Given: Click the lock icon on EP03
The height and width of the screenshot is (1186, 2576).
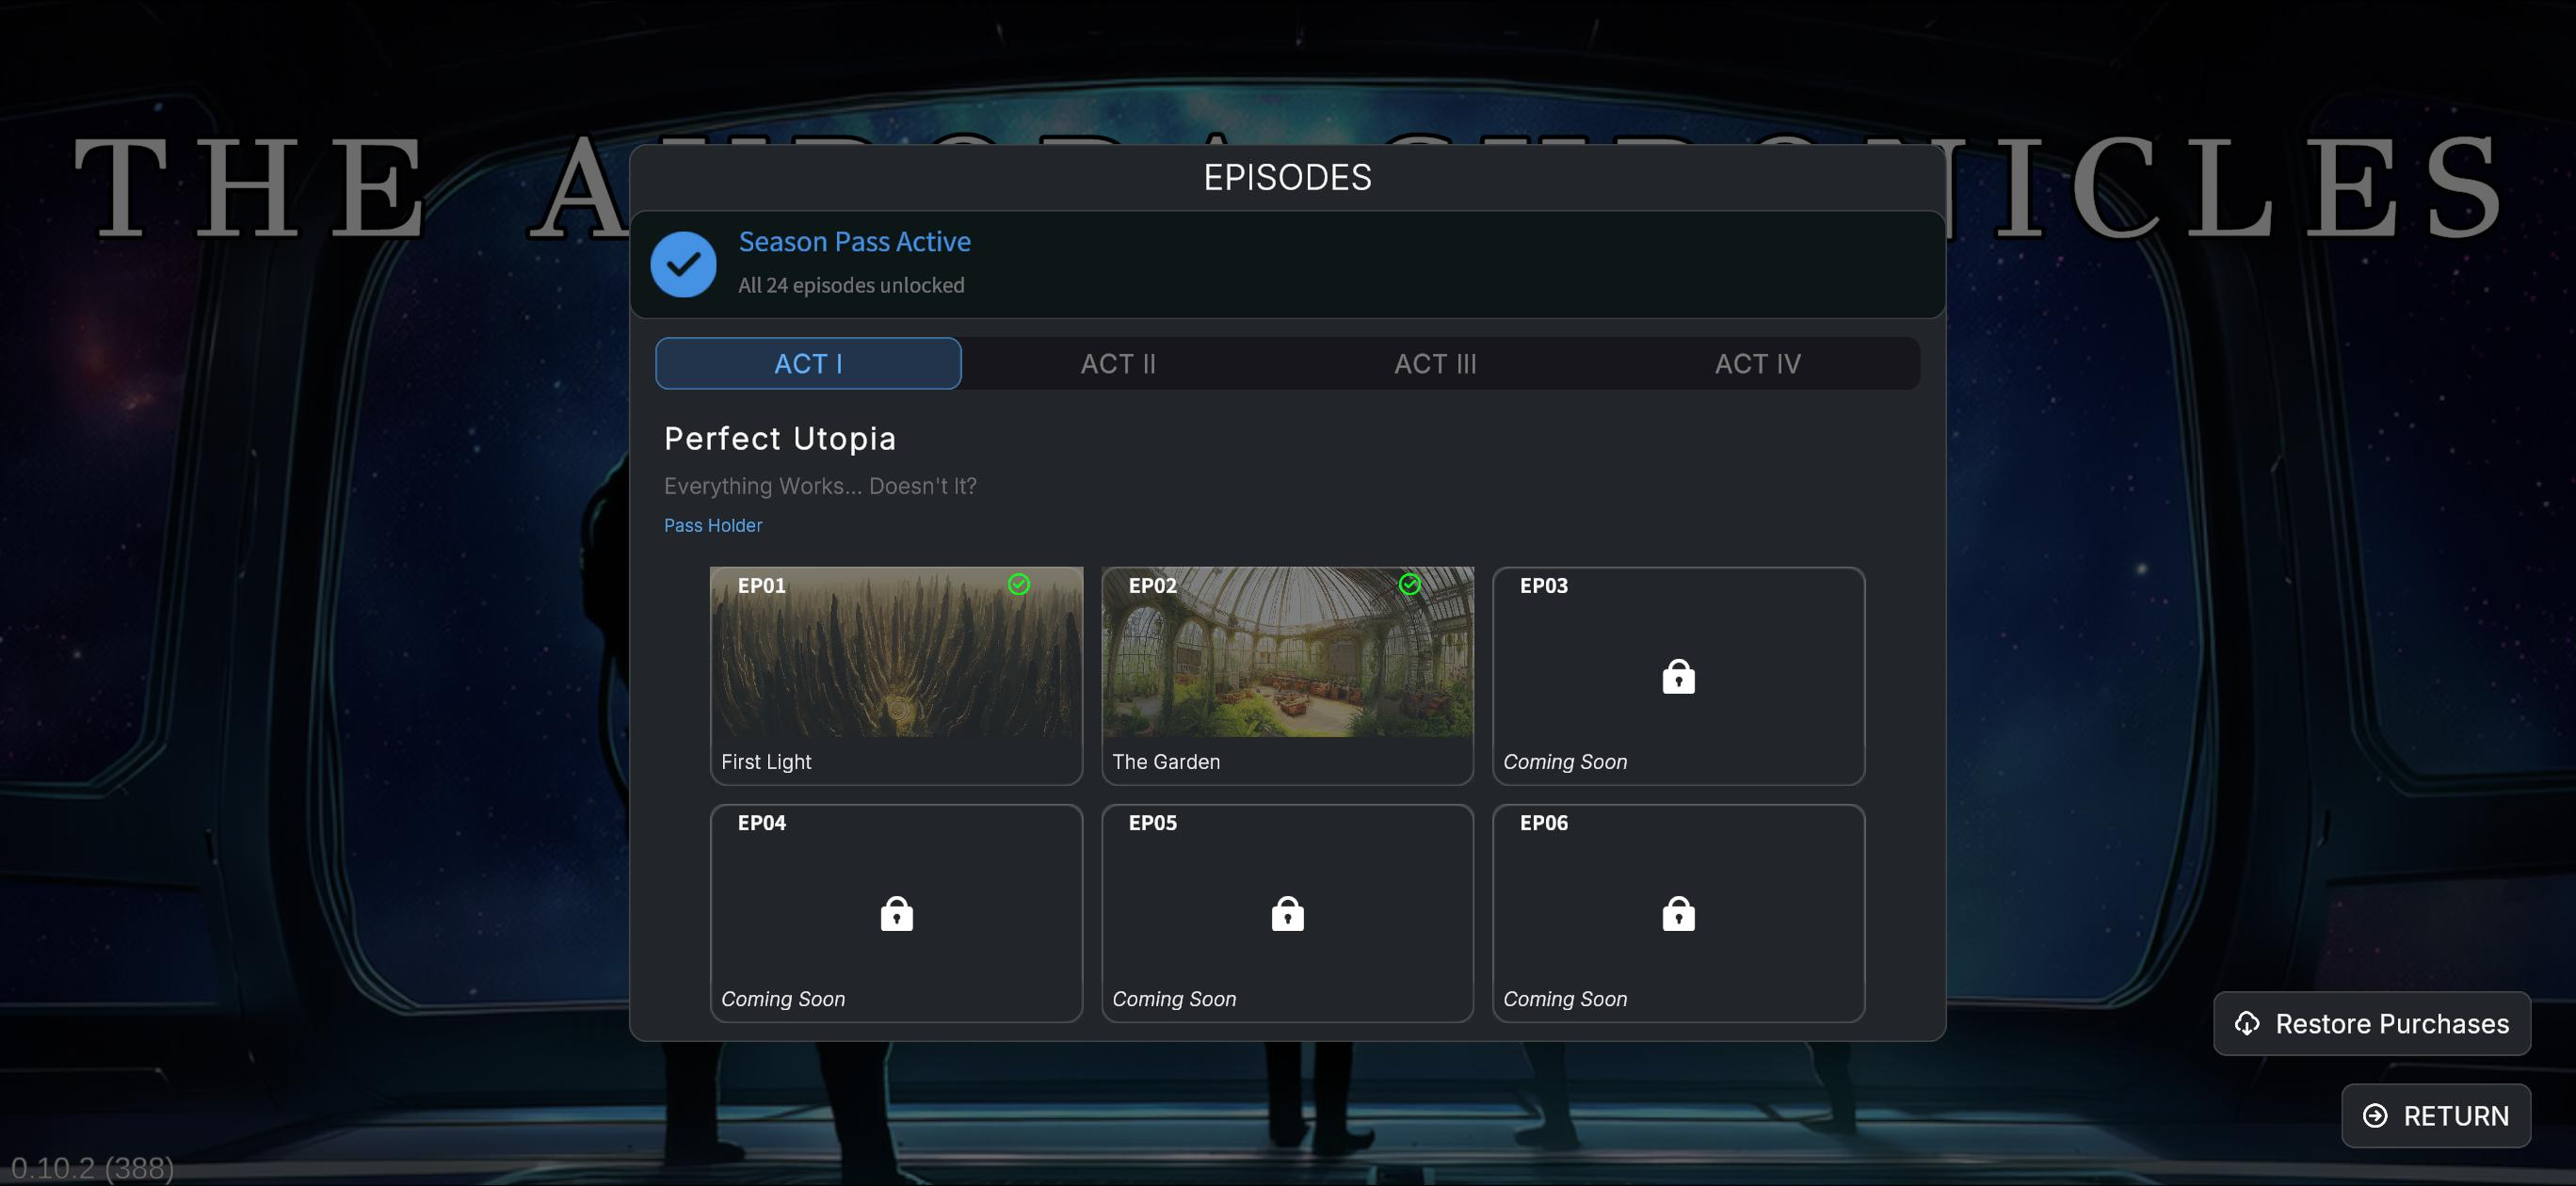Looking at the screenshot, I should [x=1678, y=677].
